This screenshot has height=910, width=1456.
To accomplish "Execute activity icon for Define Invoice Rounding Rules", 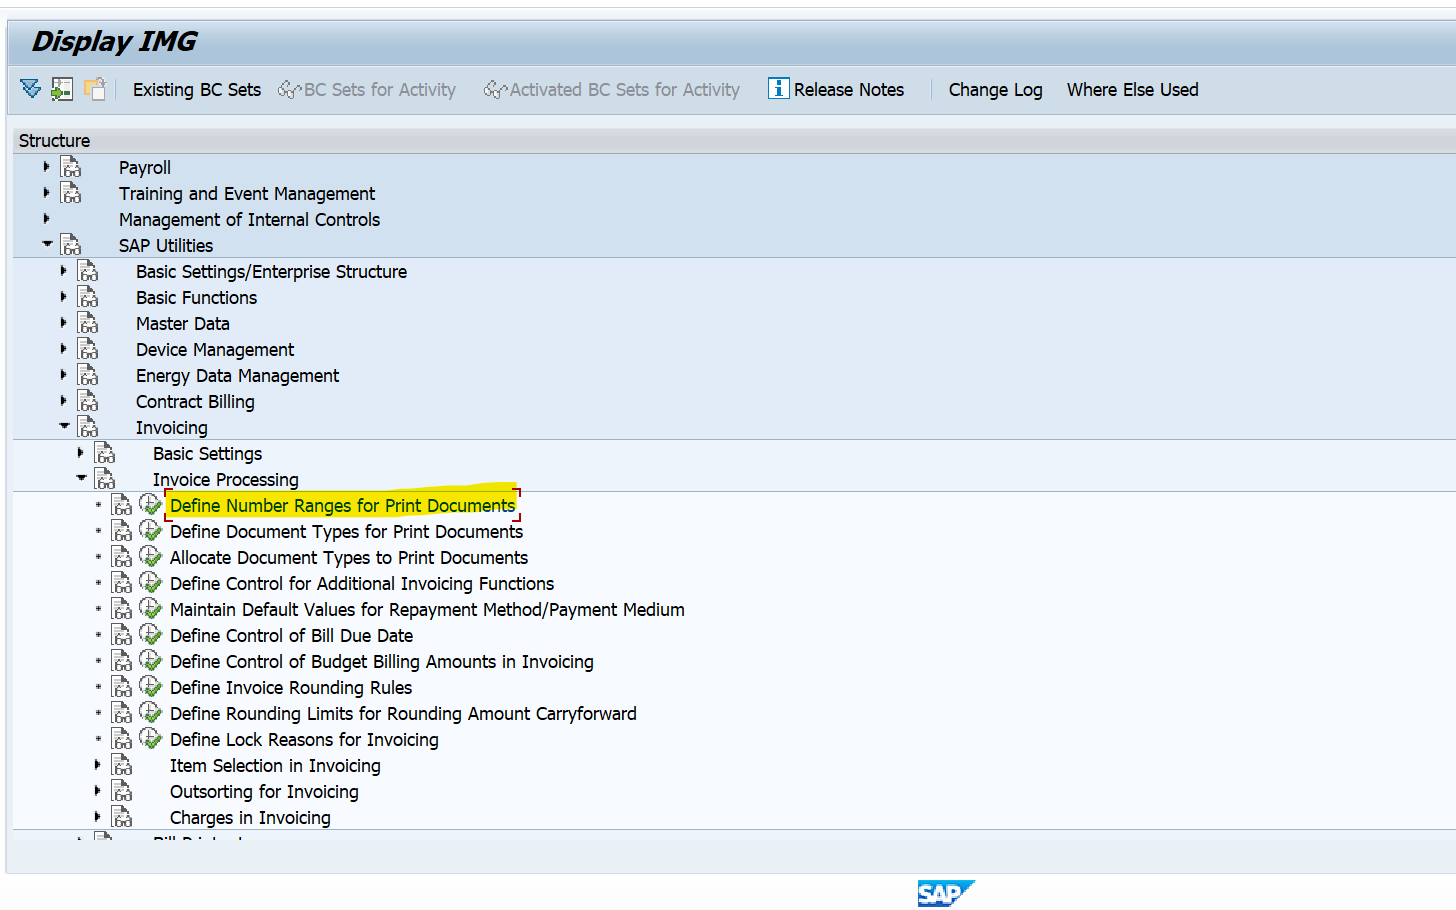I will coord(151,686).
